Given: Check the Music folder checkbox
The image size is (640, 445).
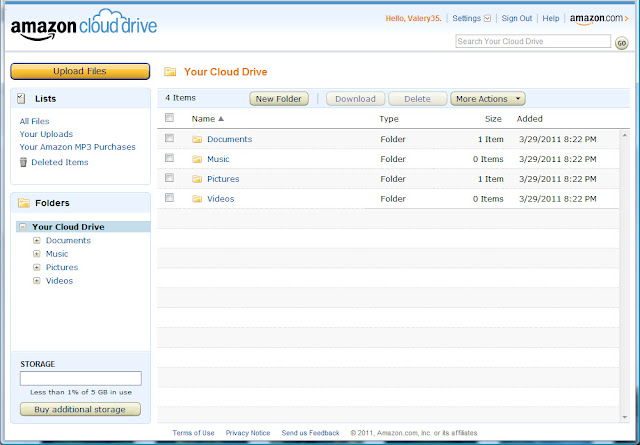Looking at the screenshot, I should tap(169, 158).
